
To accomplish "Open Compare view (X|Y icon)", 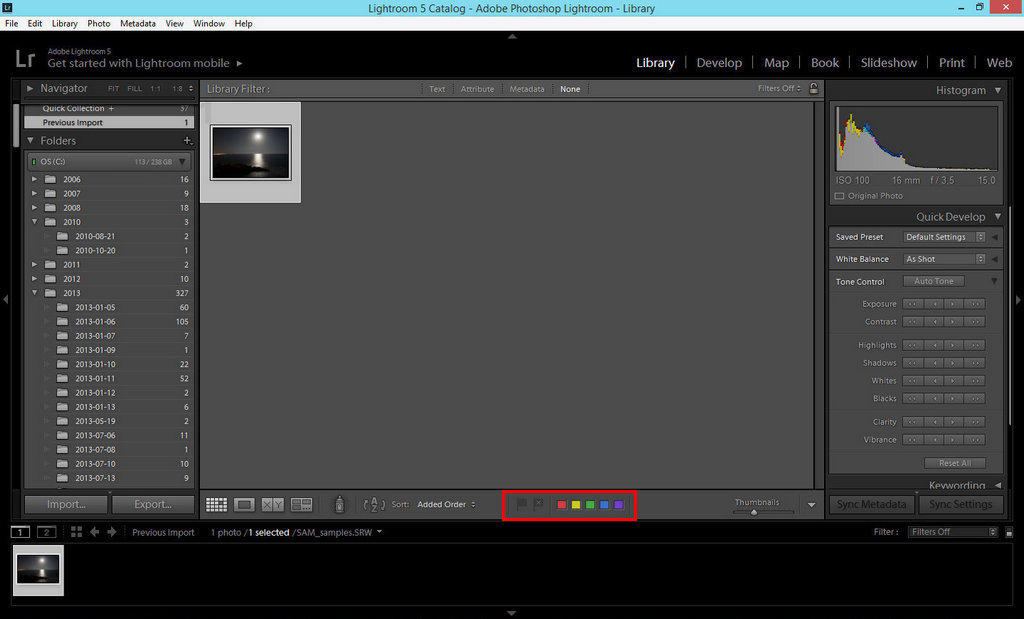I will tap(272, 505).
